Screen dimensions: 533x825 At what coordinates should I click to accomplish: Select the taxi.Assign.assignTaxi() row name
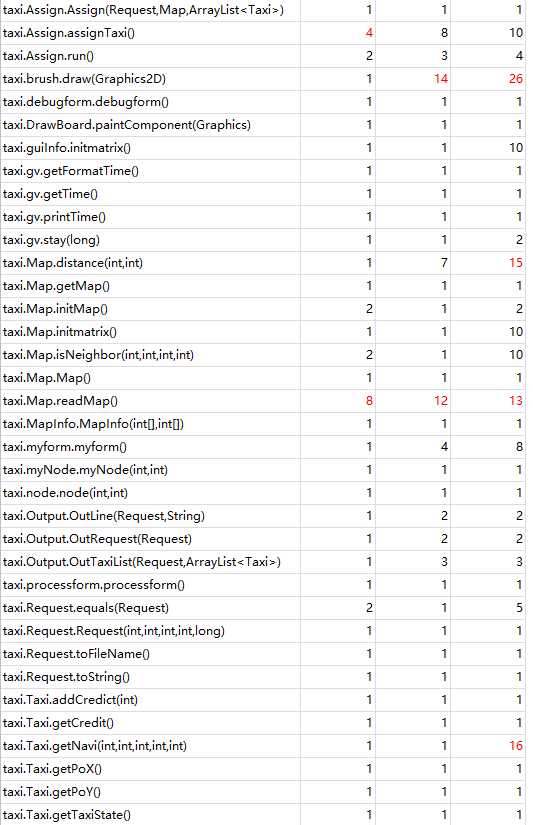69,33
